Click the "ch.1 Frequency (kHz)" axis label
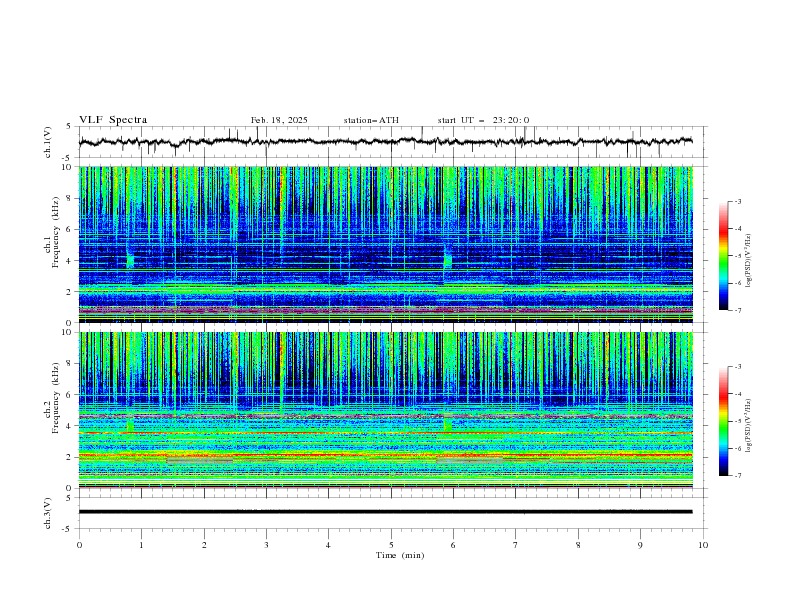792x612 pixels. [x=51, y=232]
